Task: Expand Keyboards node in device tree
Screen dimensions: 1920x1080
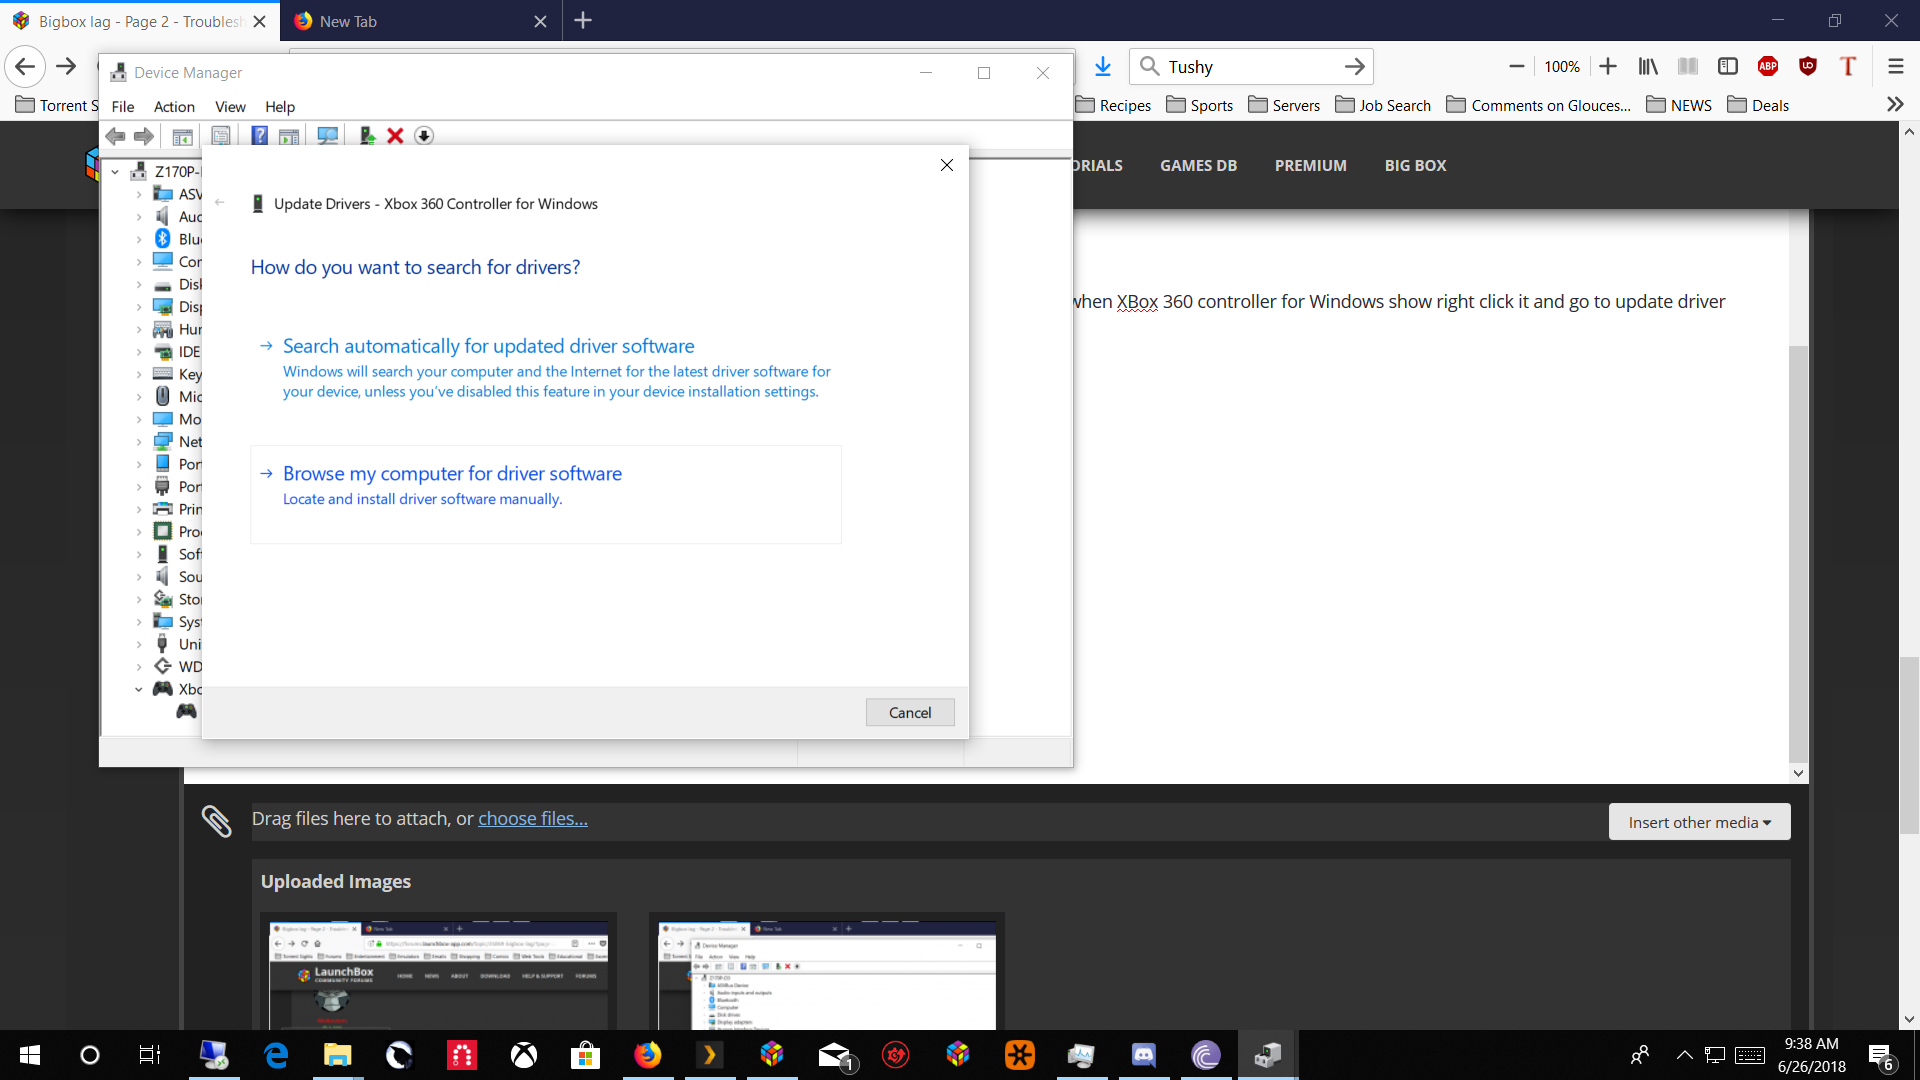Action: pyautogui.click(x=139, y=374)
